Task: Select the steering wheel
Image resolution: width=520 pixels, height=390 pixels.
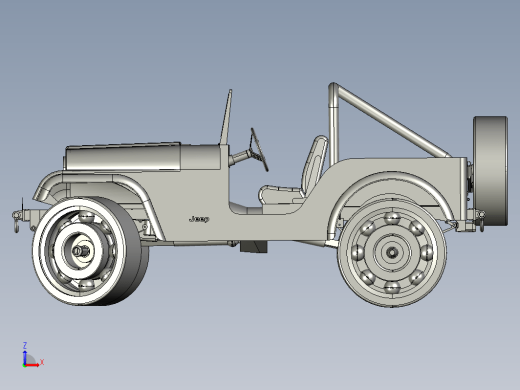Action: point(259,150)
